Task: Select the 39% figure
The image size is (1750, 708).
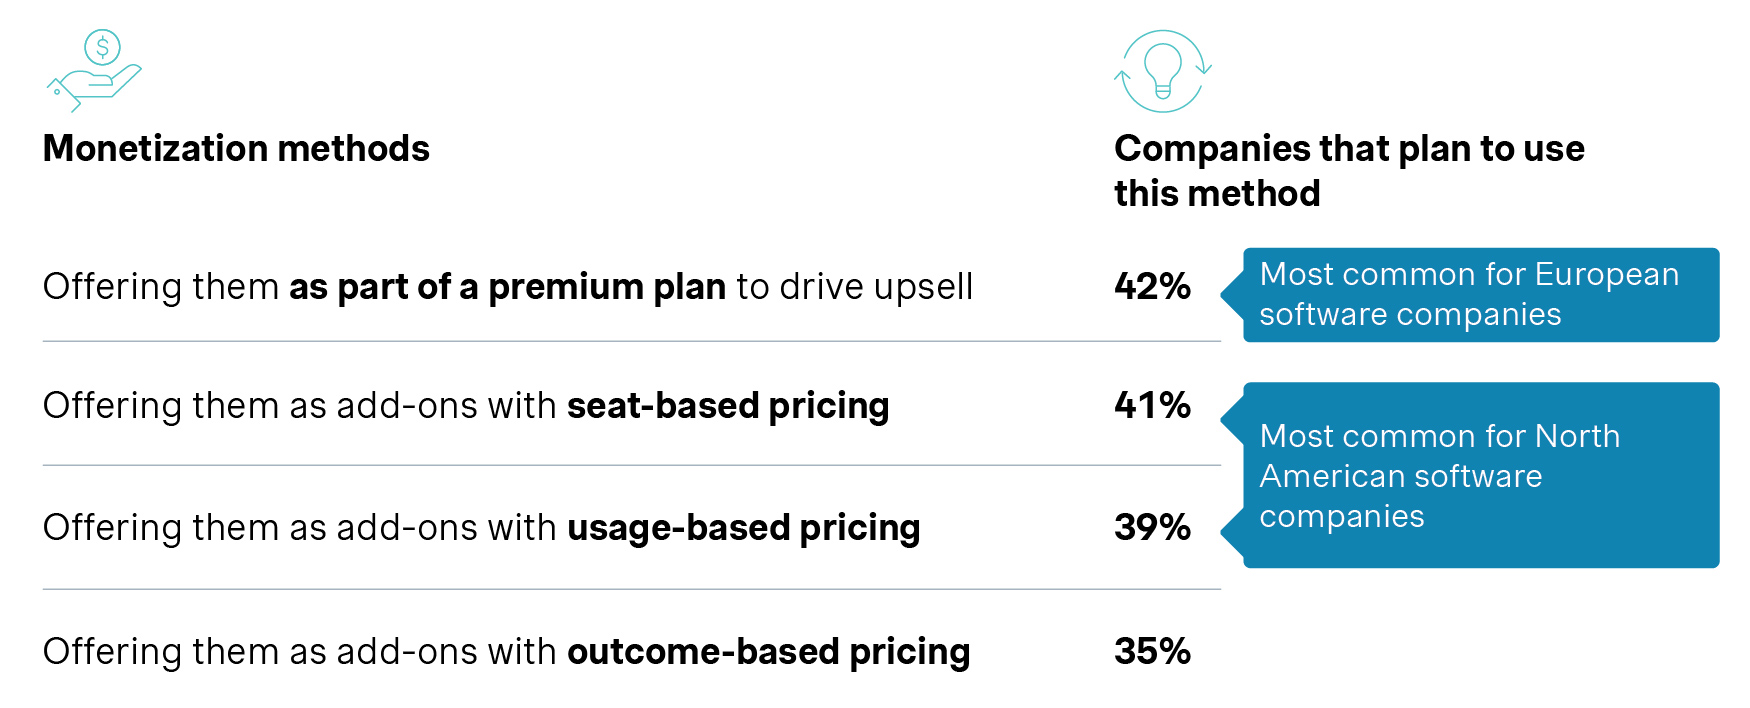Action: pyautogui.click(x=1152, y=528)
